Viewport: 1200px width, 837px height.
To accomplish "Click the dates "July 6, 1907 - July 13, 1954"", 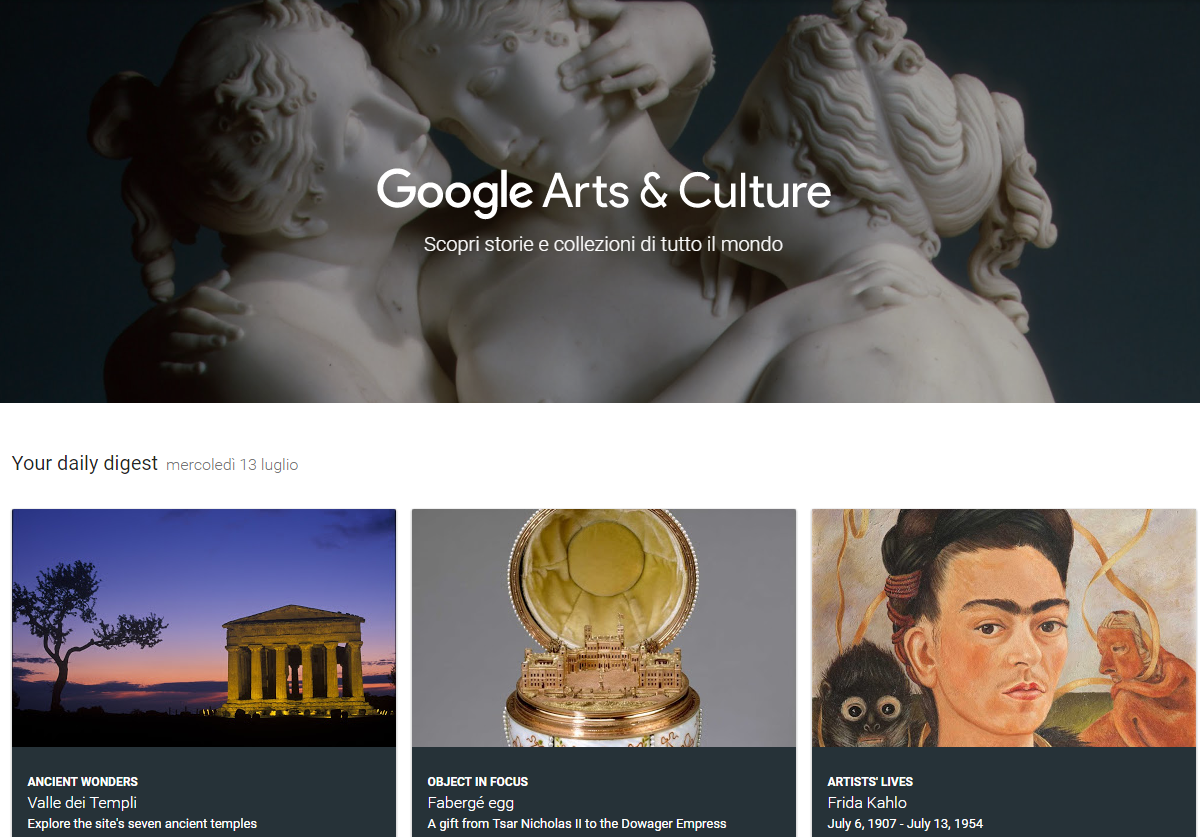I will 905,824.
